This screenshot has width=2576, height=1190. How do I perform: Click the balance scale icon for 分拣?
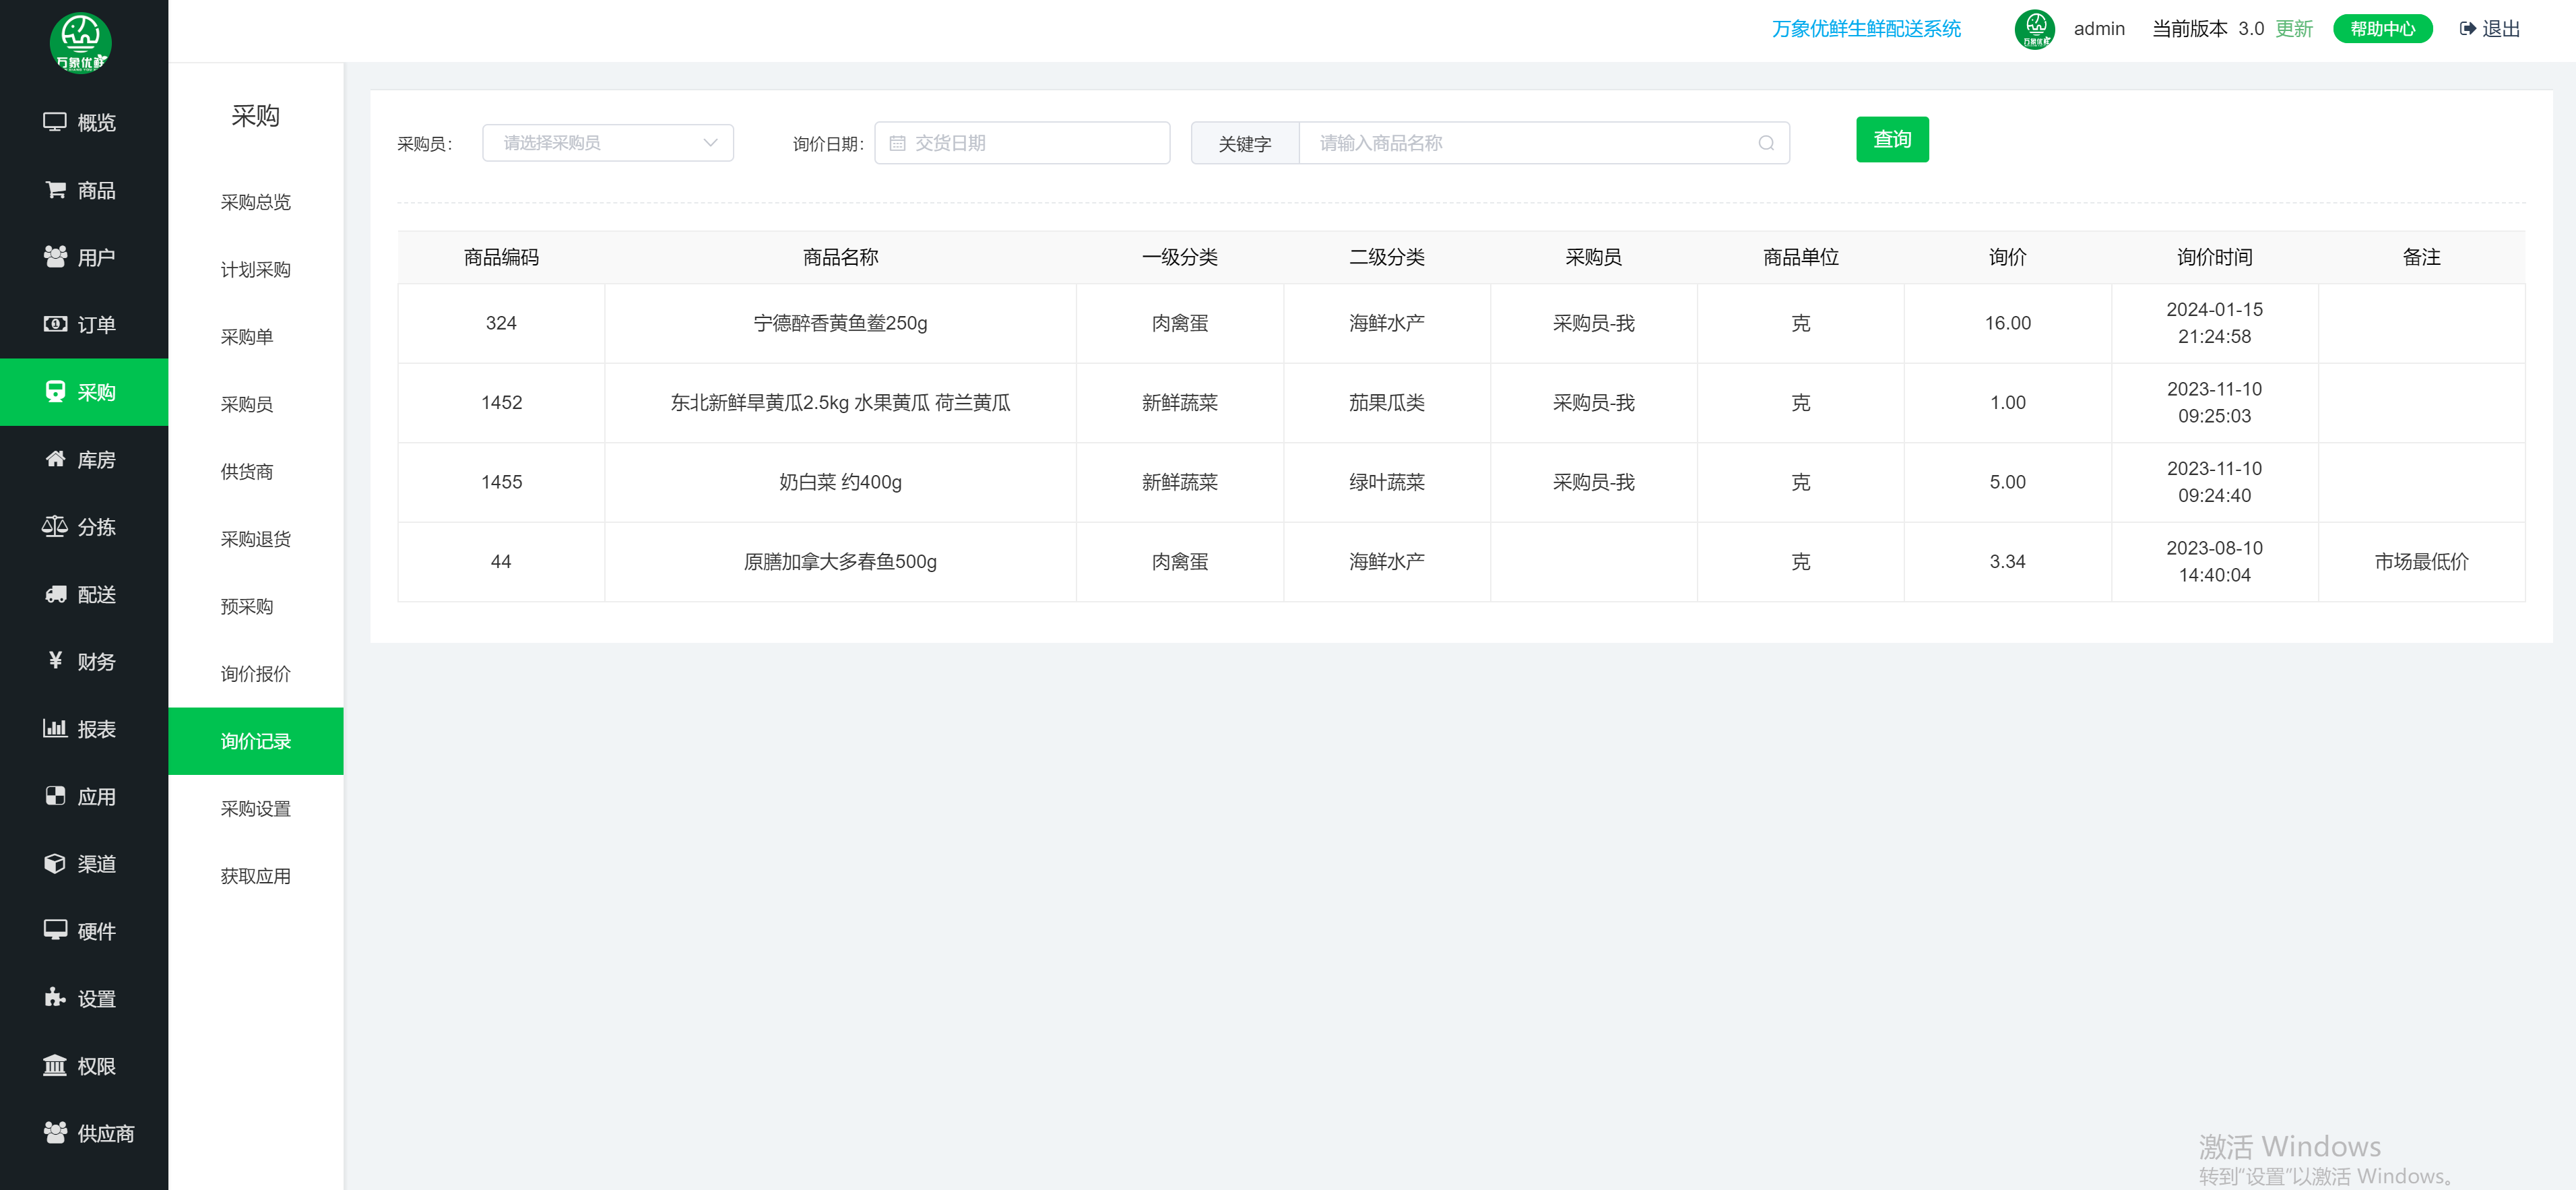click(x=55, y=526)
